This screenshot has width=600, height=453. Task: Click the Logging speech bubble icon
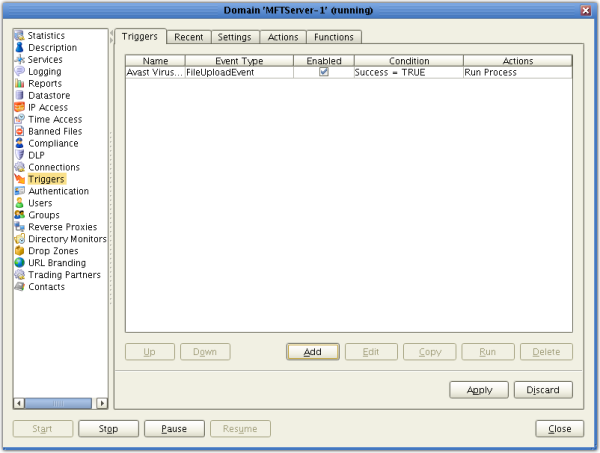(x=19, y=71)
